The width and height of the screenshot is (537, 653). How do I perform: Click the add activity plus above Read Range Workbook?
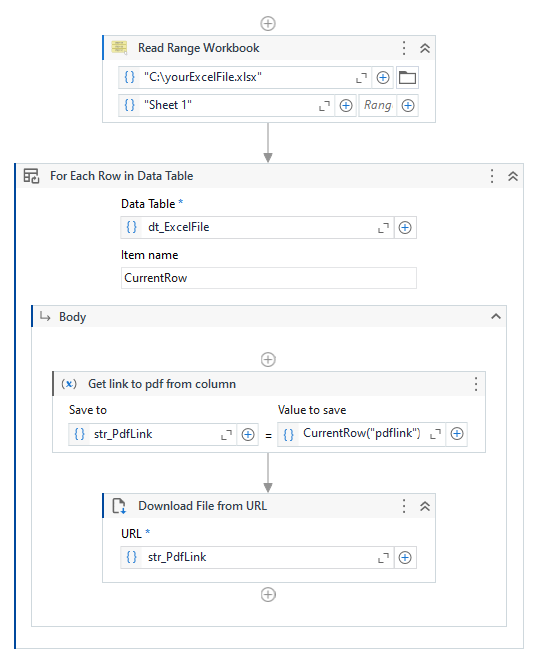[268, 23]
